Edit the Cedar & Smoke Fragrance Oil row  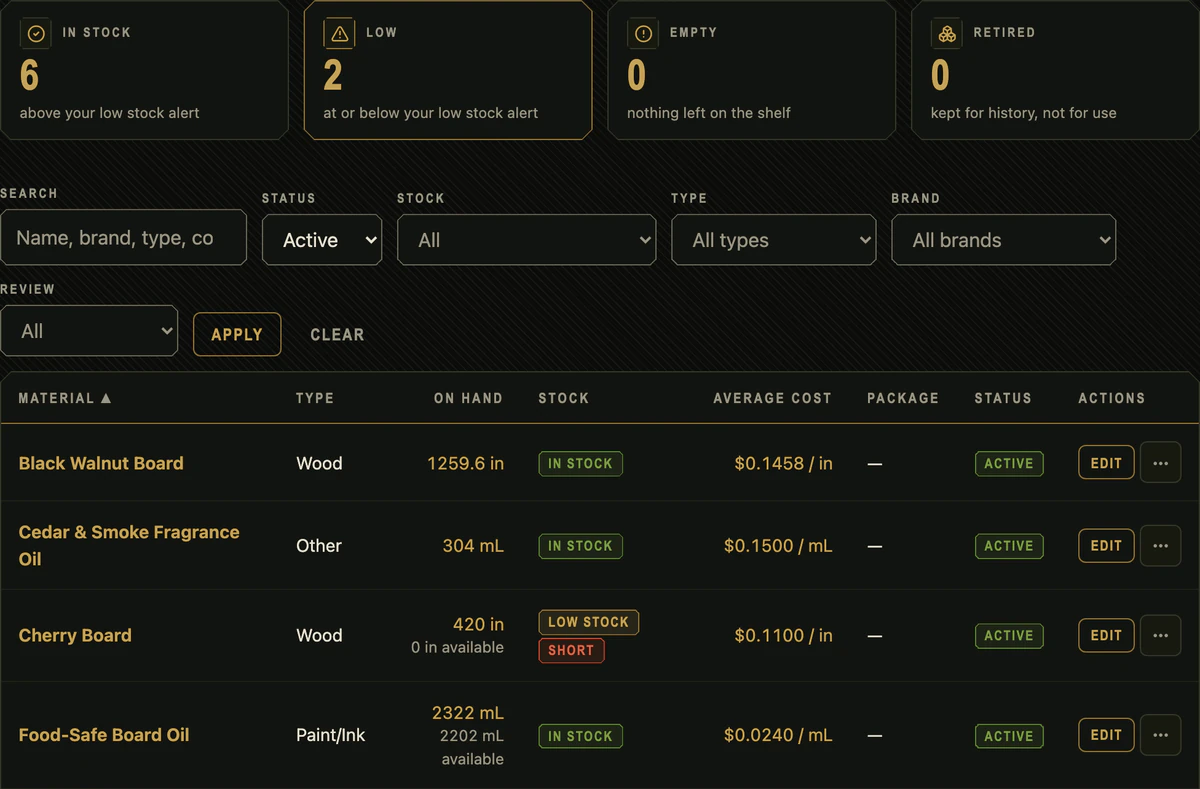point(1106,546)
